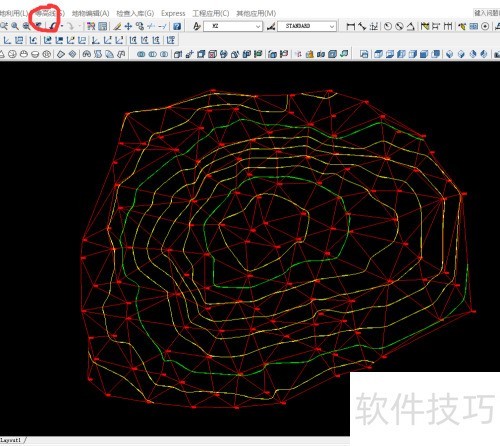Click the Zoom Window magnifier icon
500x446 pixels.
point(15,26)
